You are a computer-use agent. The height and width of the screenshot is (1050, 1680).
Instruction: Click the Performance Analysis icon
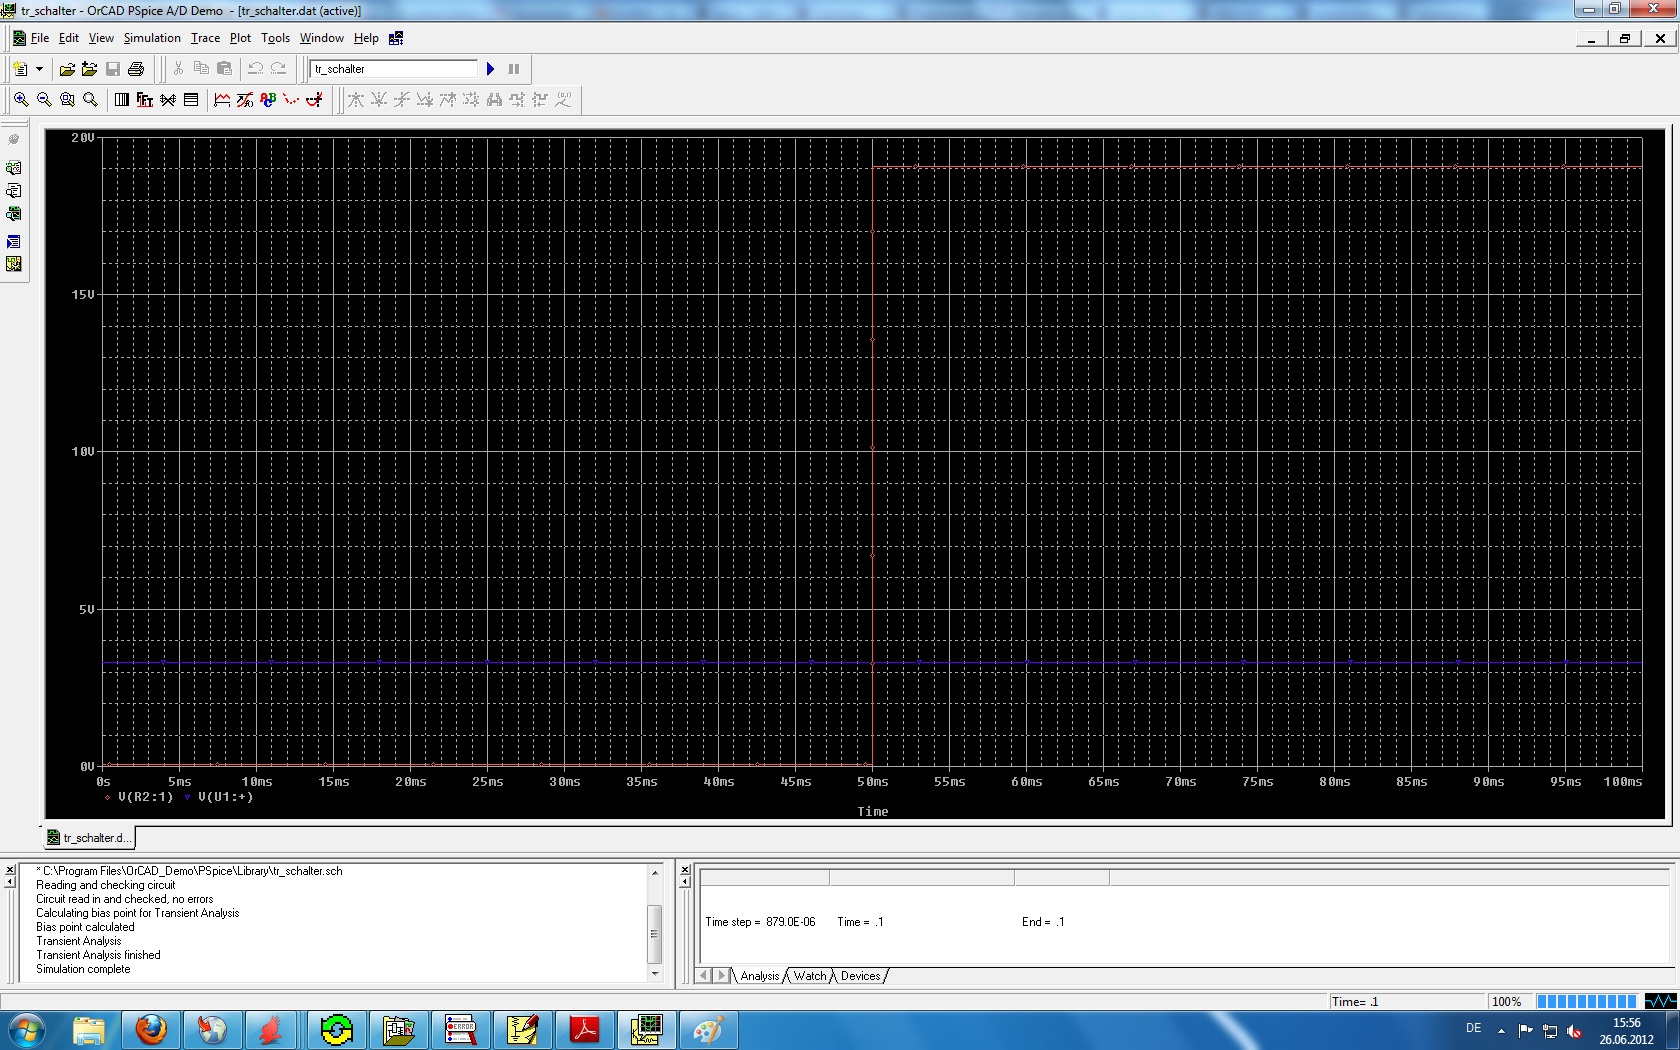click(168, 100)
